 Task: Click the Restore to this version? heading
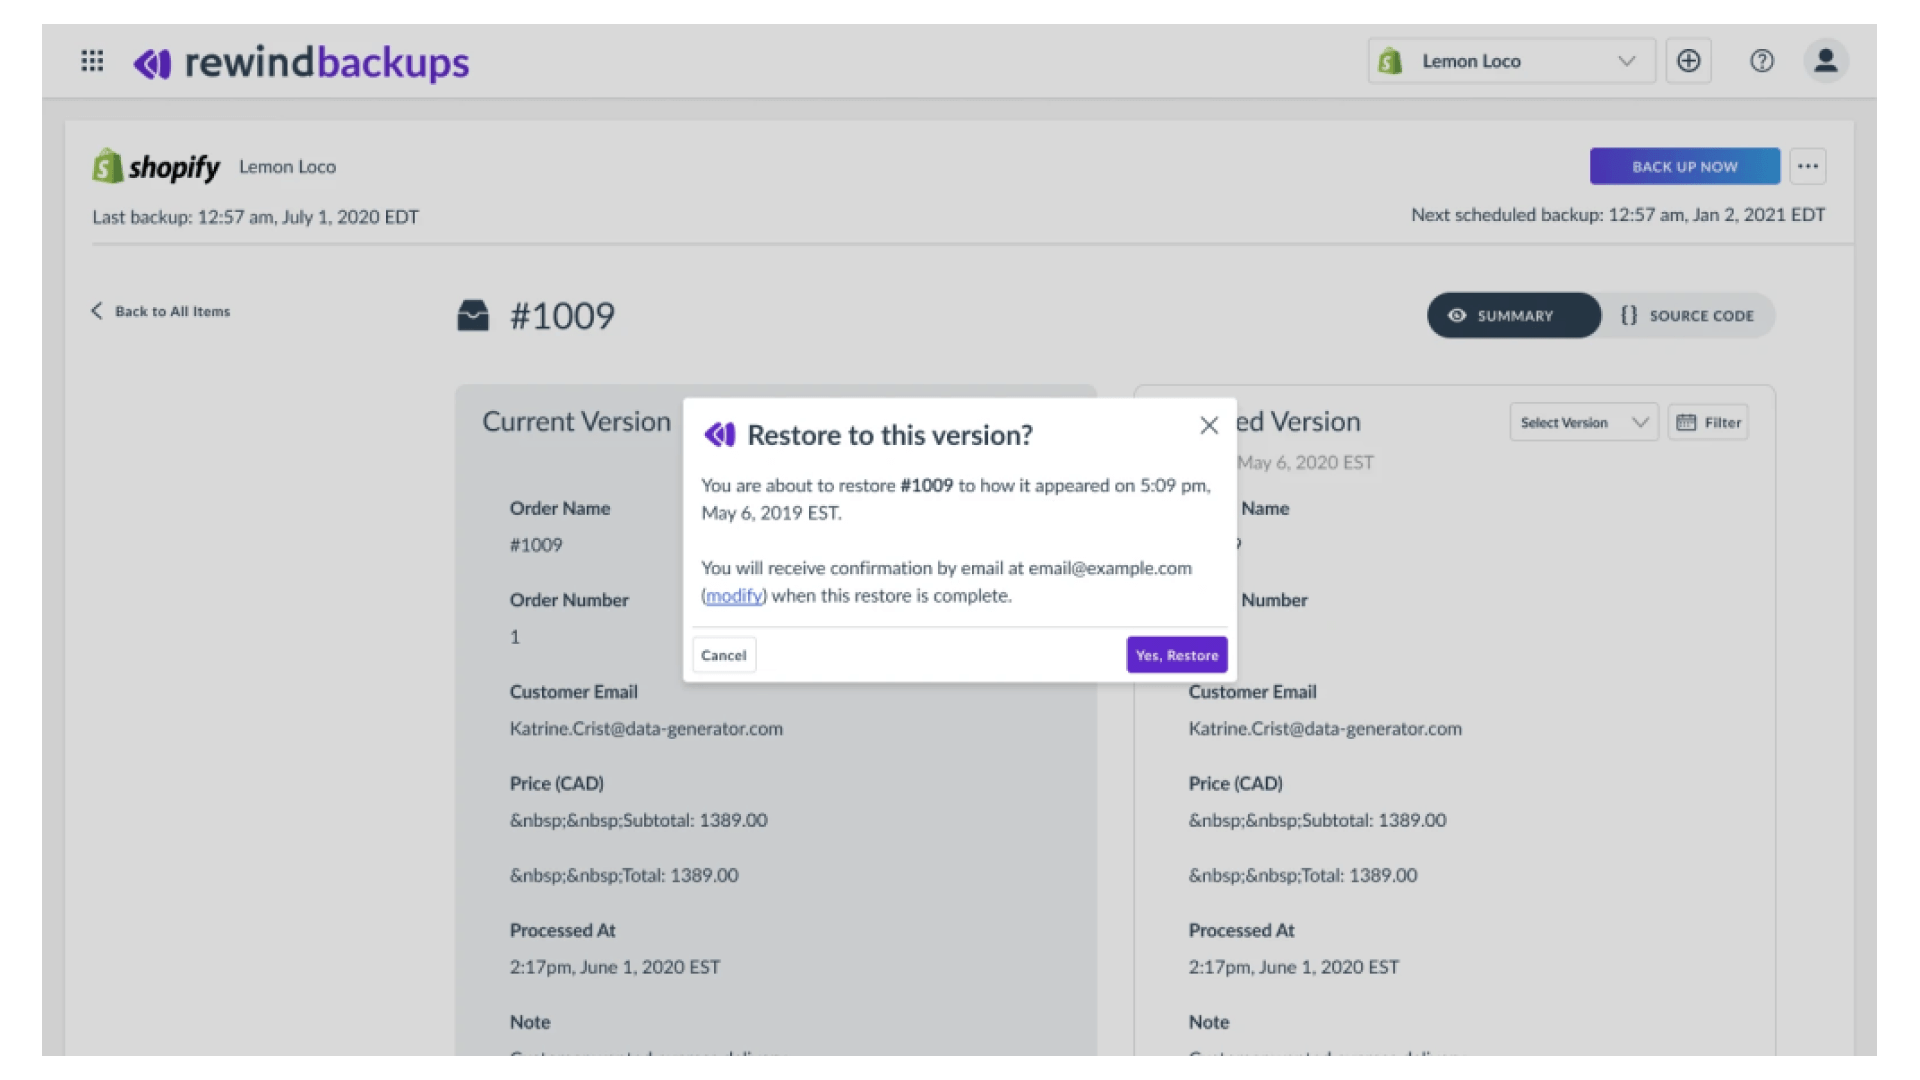click(890, 435)
